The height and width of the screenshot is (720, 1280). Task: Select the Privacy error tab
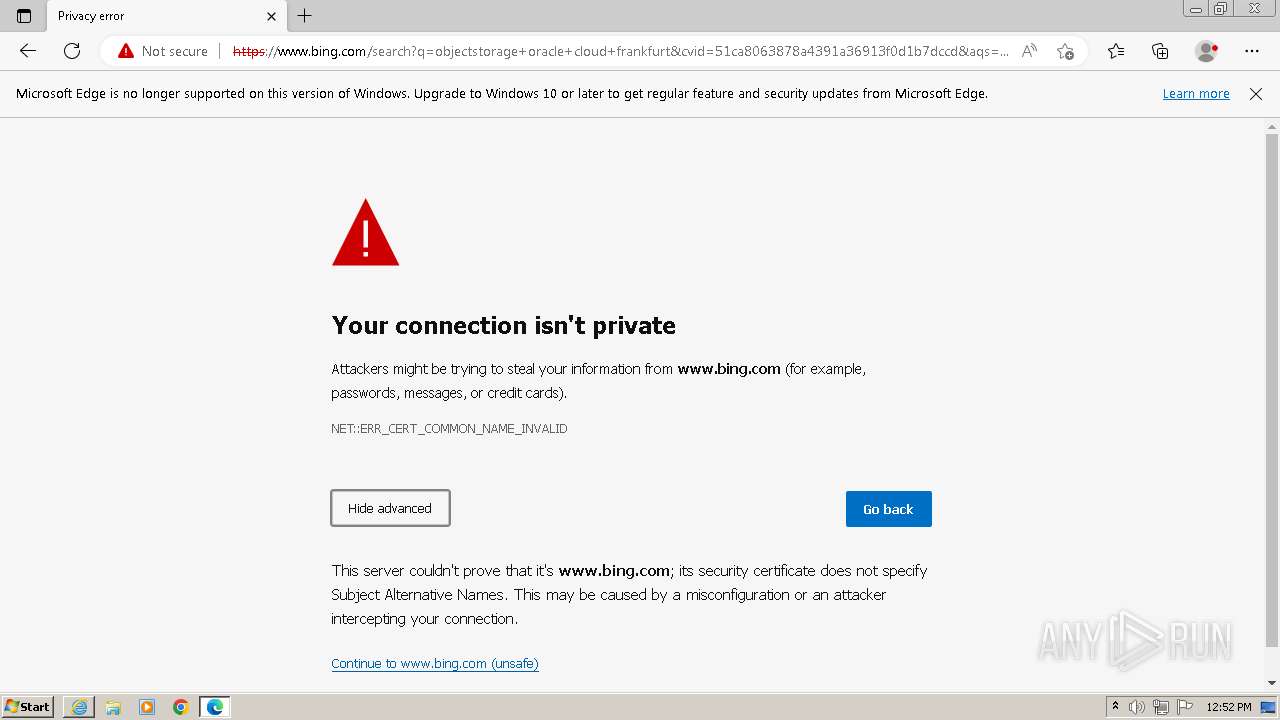(150, 16)
